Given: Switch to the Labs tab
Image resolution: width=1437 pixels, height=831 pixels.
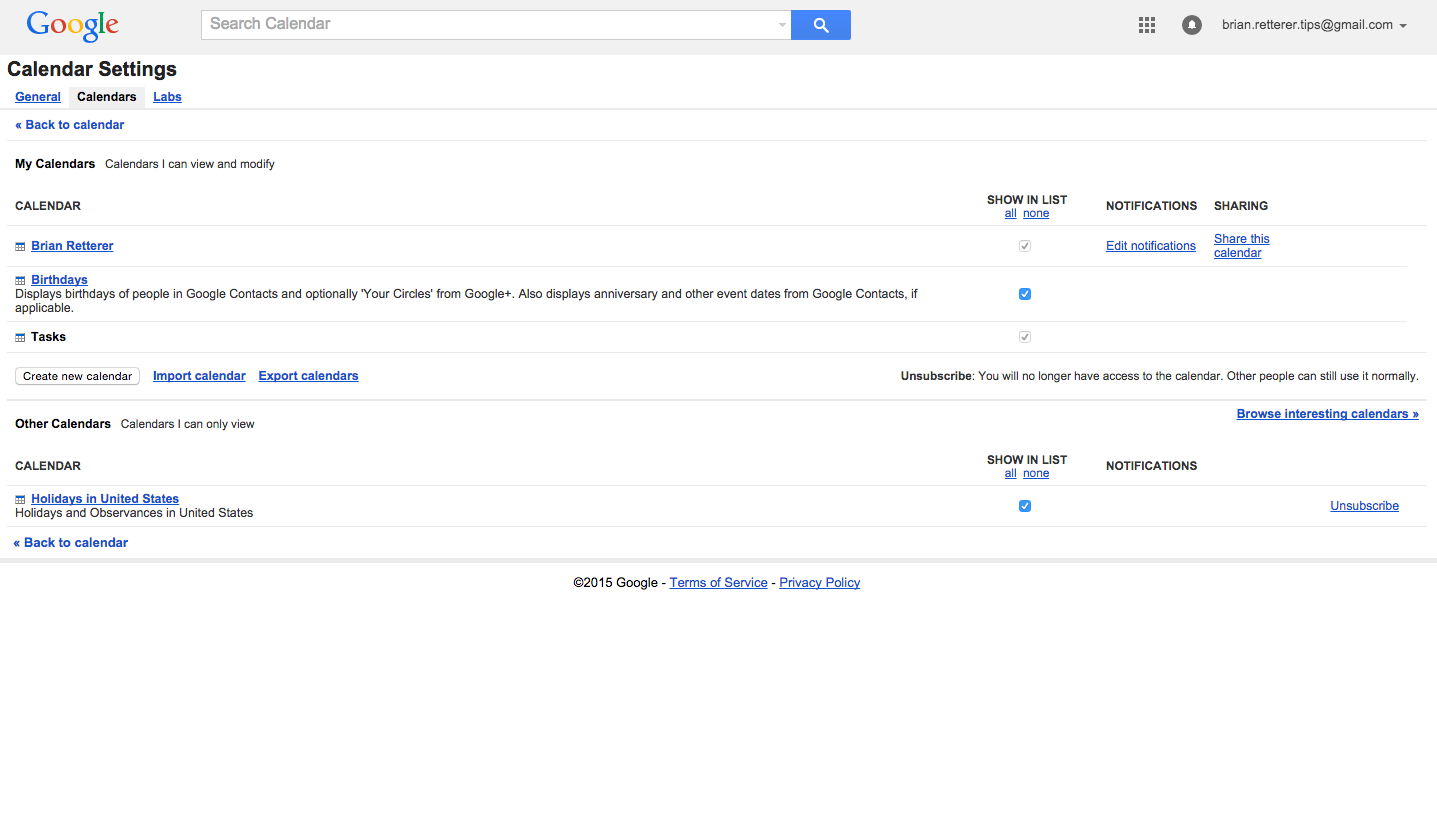Looking at the screenshot, I should [x=167, y=97].
